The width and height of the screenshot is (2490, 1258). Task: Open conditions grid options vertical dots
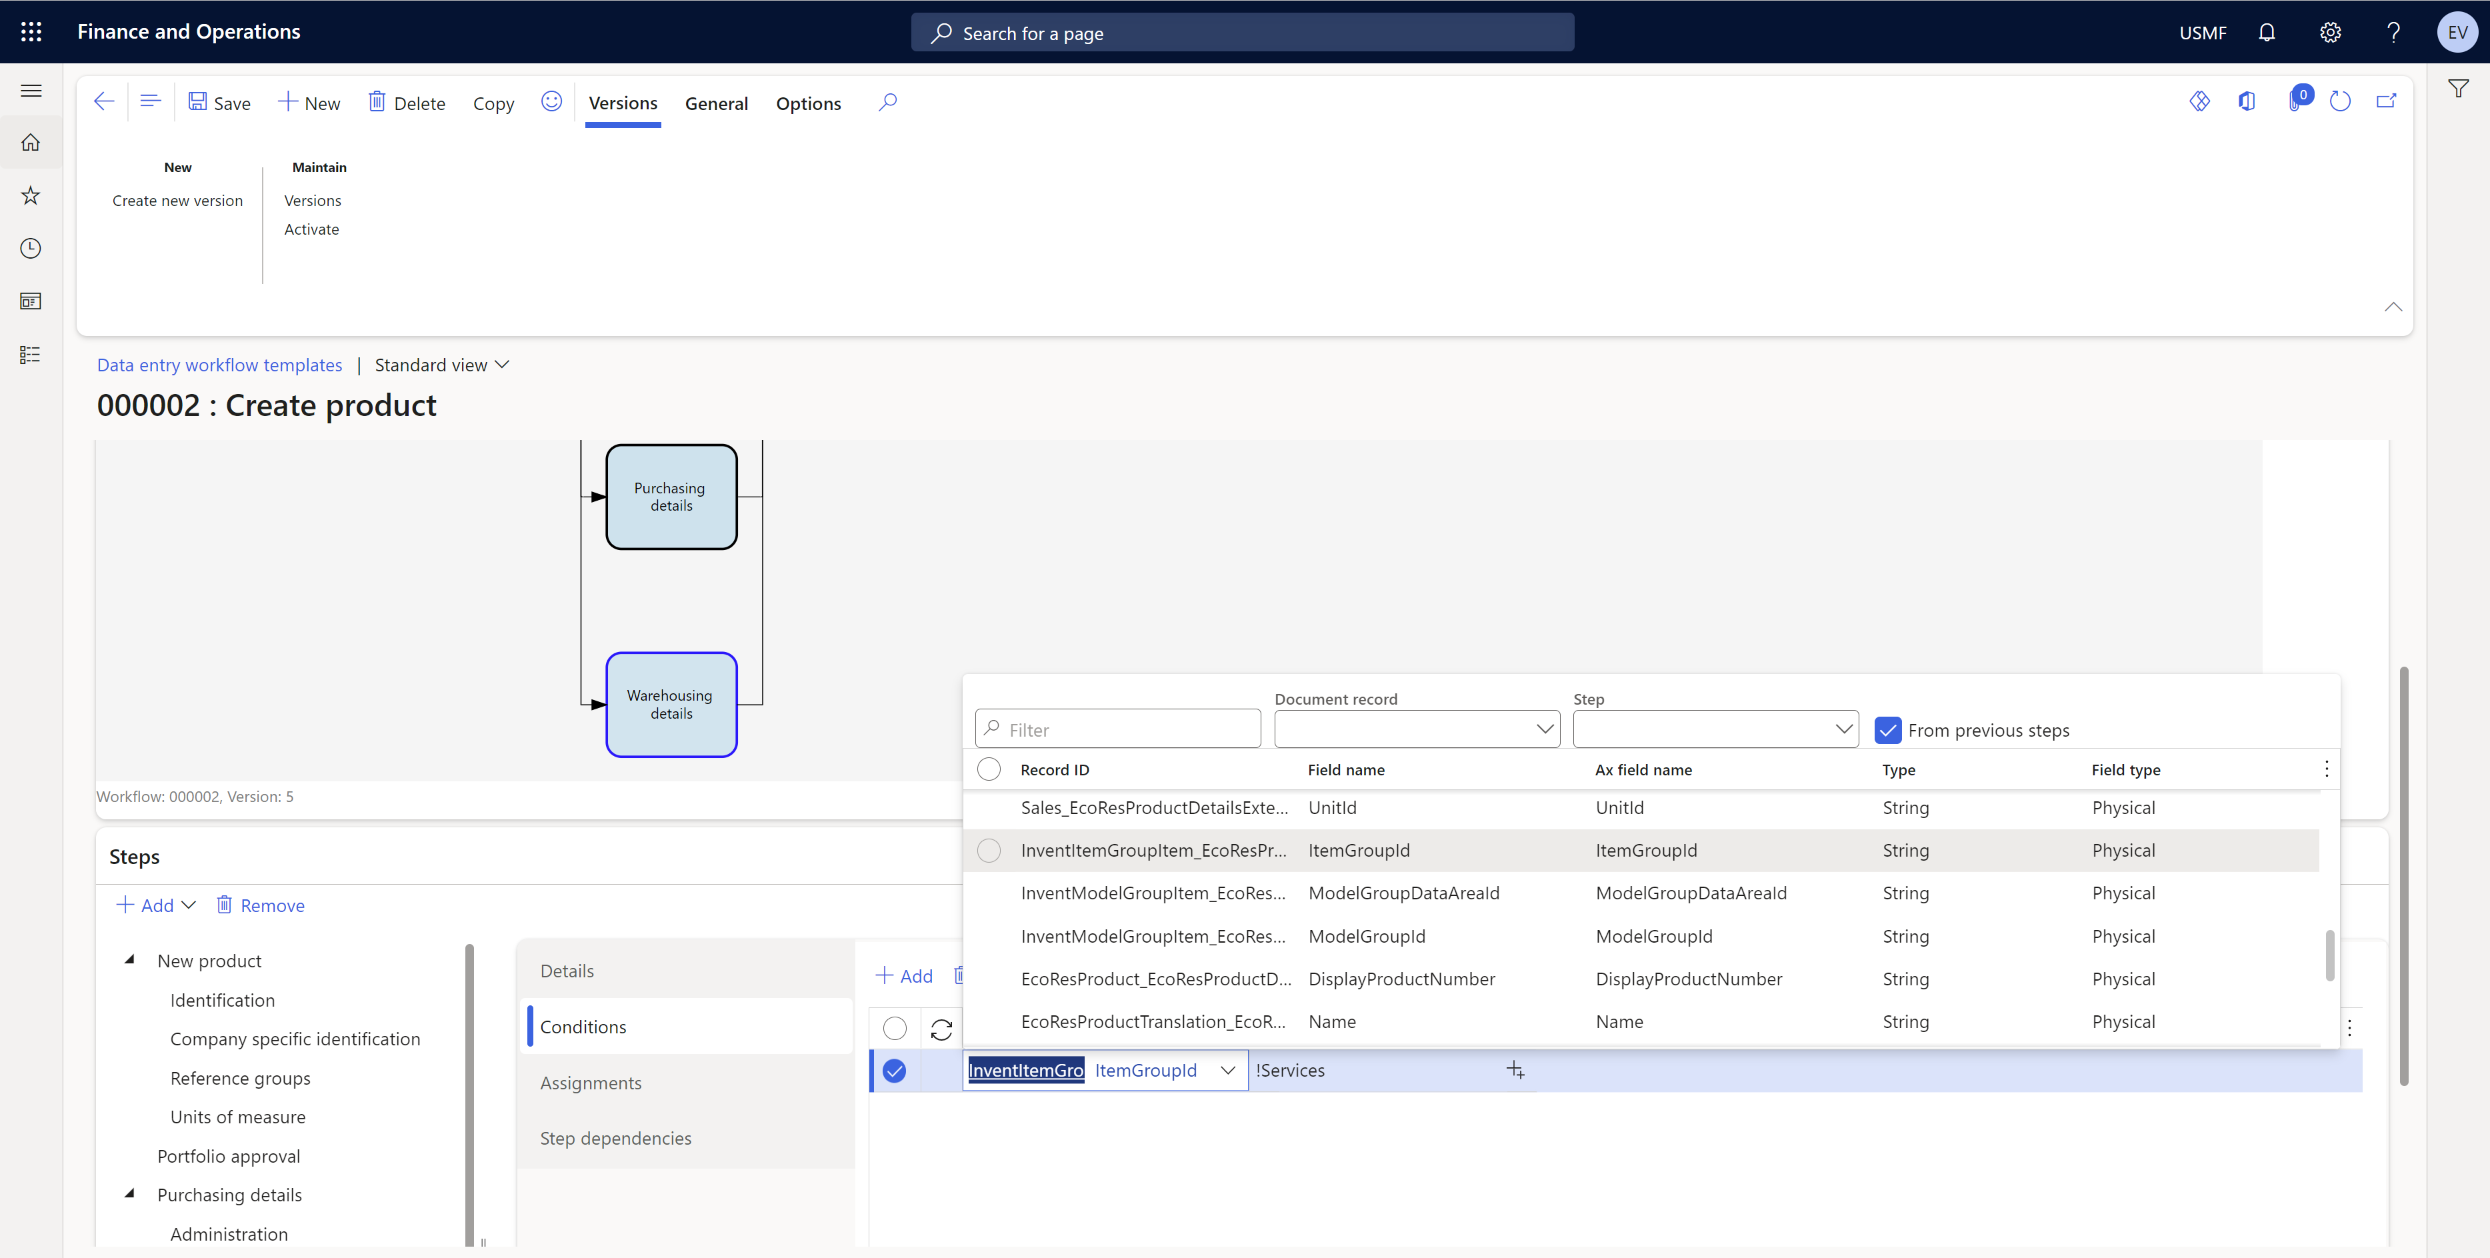pos(2350,1027)
